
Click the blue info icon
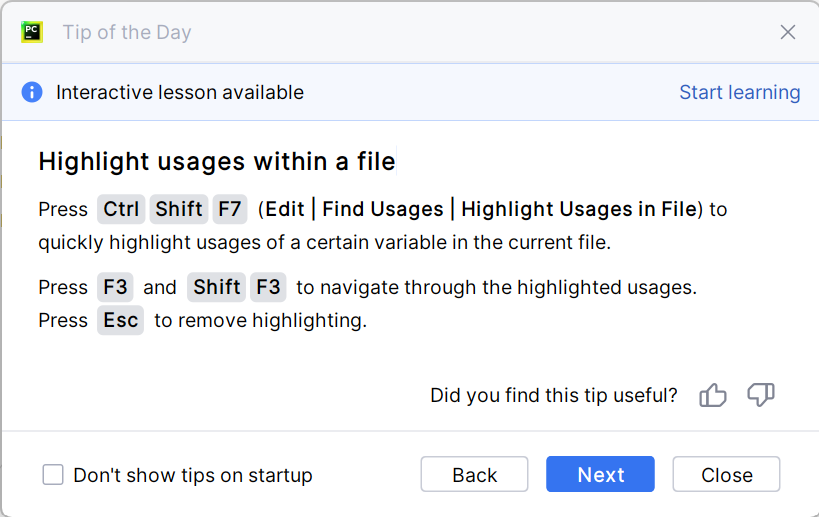coord(32,92)
